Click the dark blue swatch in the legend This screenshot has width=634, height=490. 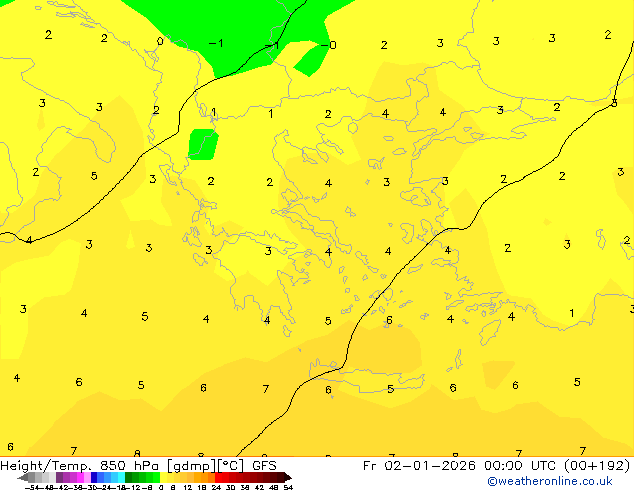pos(94,477)
